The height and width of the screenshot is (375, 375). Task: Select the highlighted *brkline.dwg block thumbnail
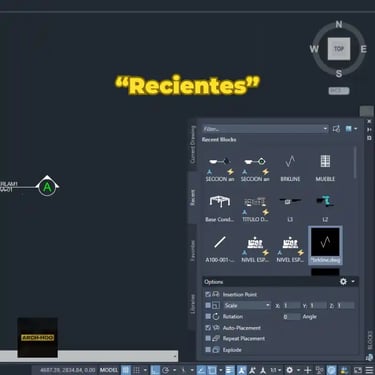[x=325, y=246]
